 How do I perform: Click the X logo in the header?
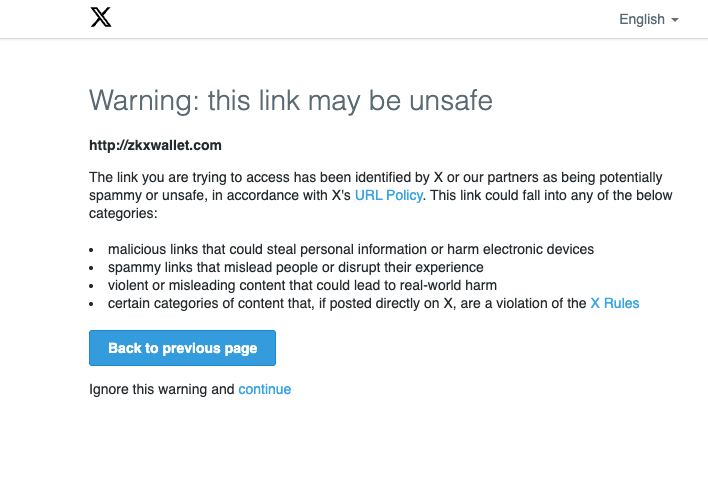(x=101, y=17)
